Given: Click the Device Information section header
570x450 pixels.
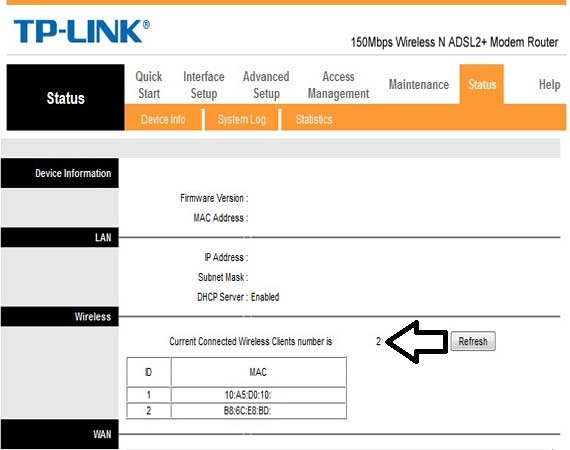Looking at the screenshot, I should (60, 173).
